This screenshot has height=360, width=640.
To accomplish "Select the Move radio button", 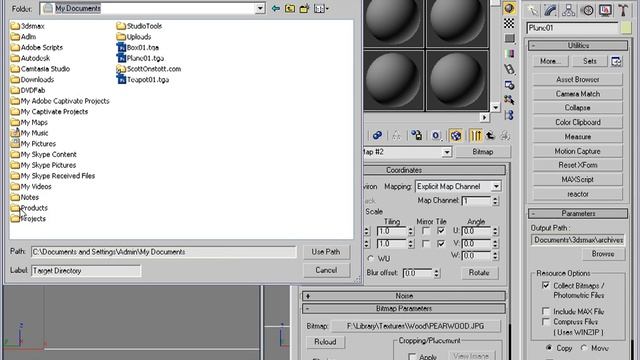I will pyautogui.click(x=584, y=348).
